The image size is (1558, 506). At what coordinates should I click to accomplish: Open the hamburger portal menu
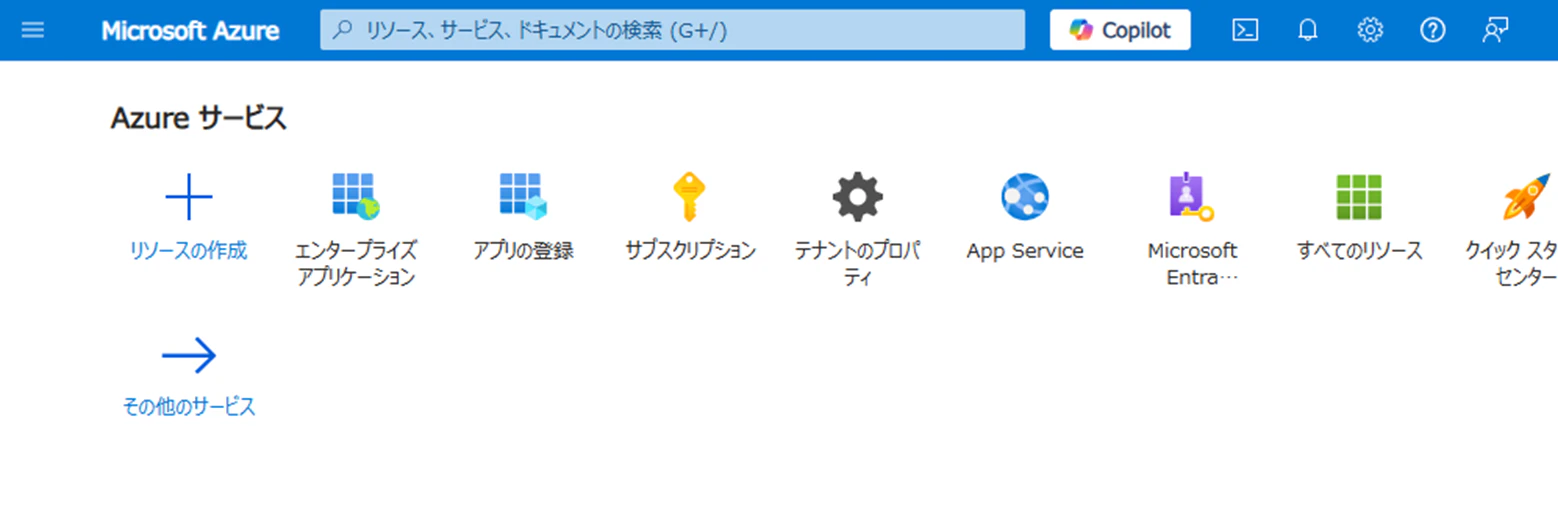point(33,30)
